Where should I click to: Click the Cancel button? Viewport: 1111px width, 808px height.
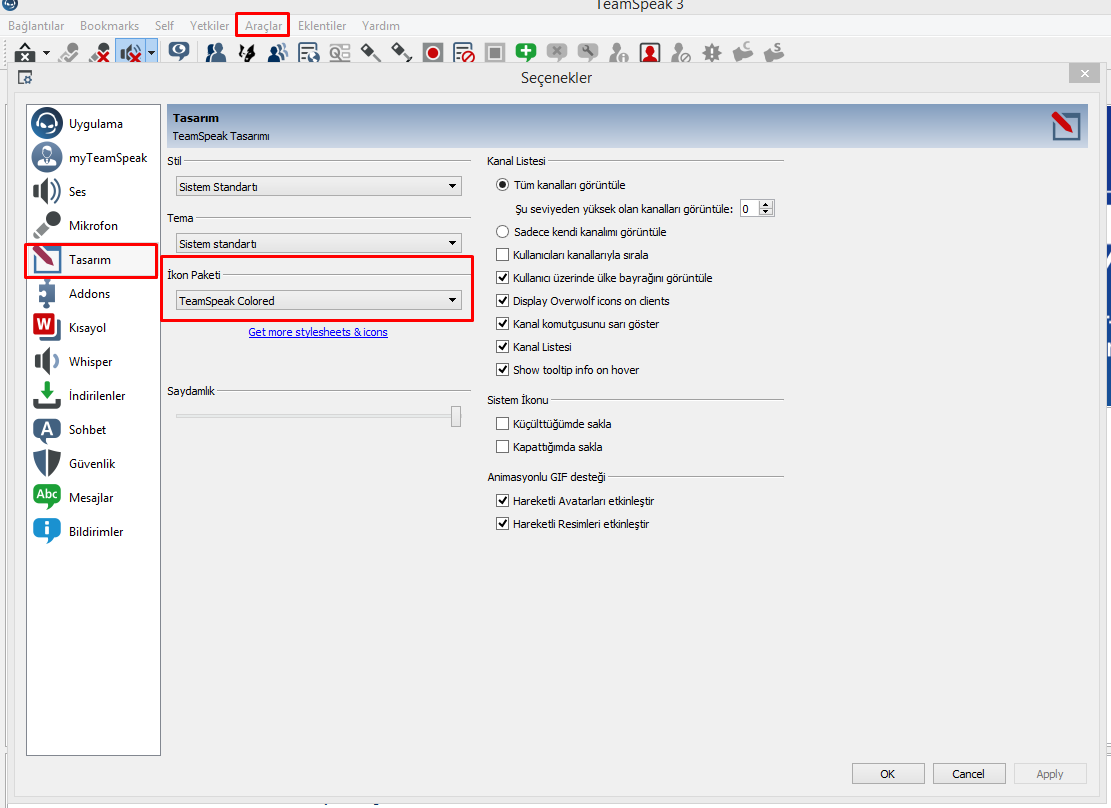[969, 773]
